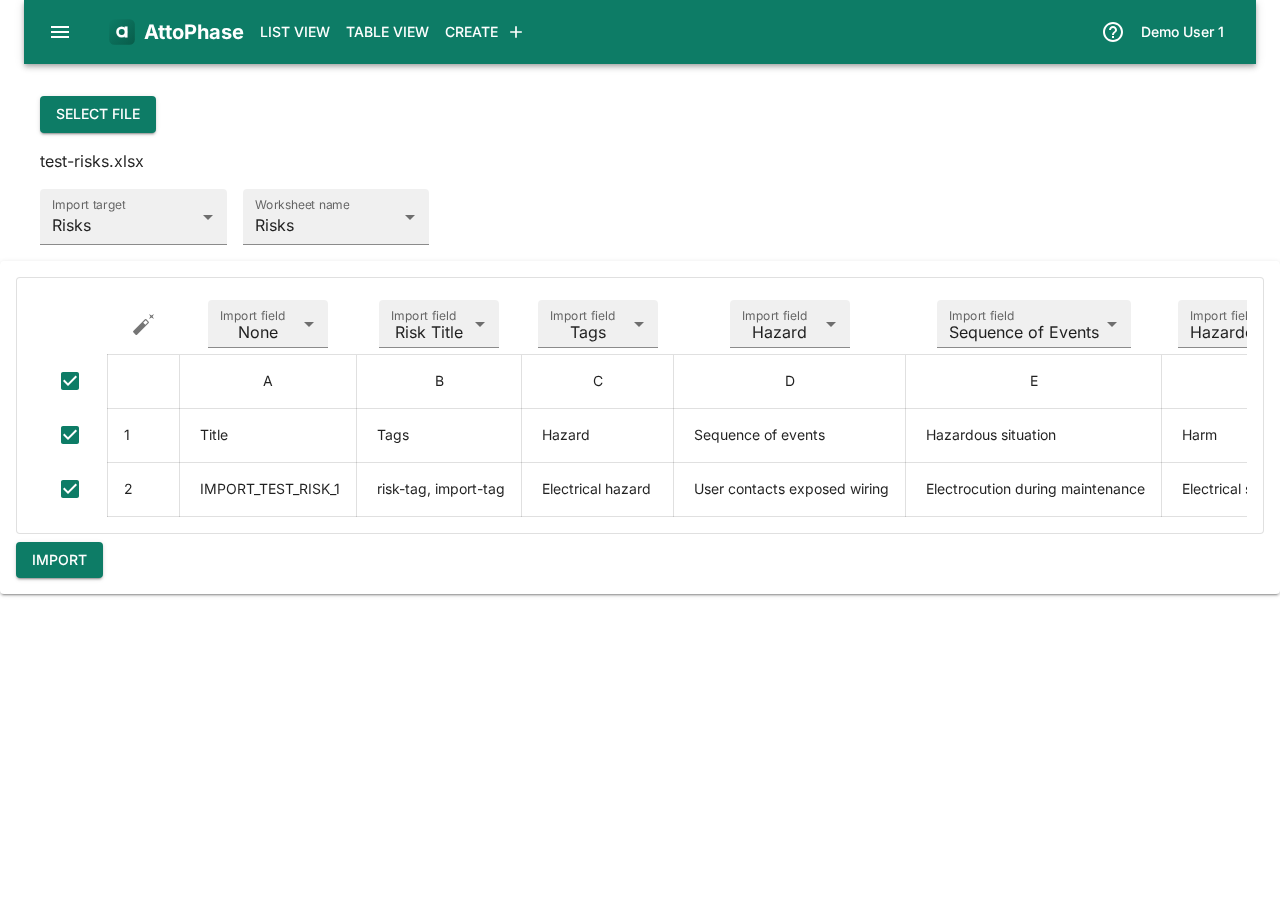
Task: Click the AttoPhase logo
Action: tap(176, 31)
